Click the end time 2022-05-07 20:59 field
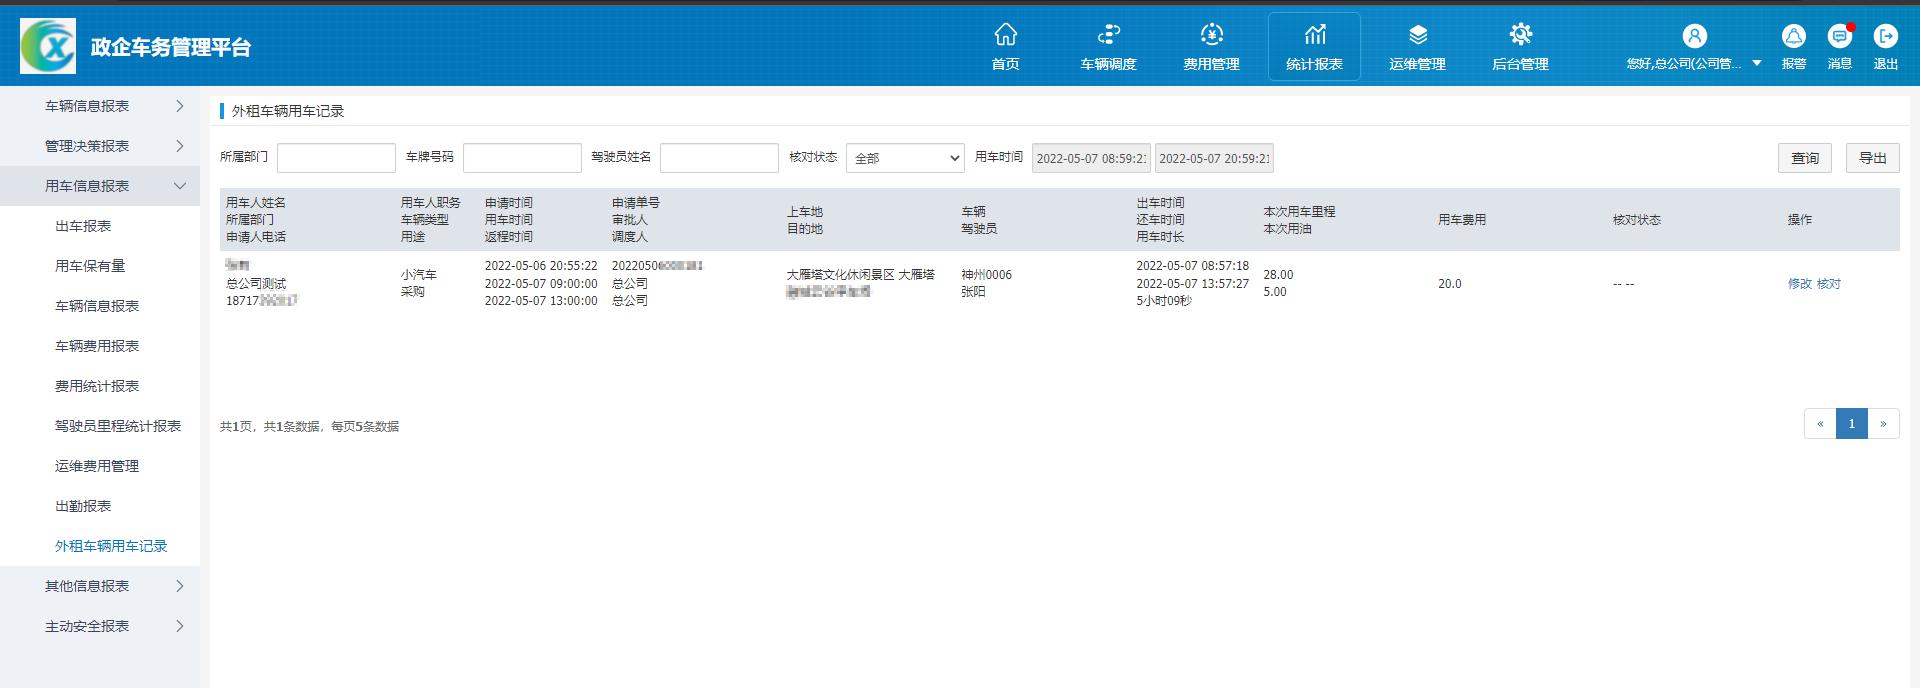The image size is (1920, 688). (x=1214, y=158)
